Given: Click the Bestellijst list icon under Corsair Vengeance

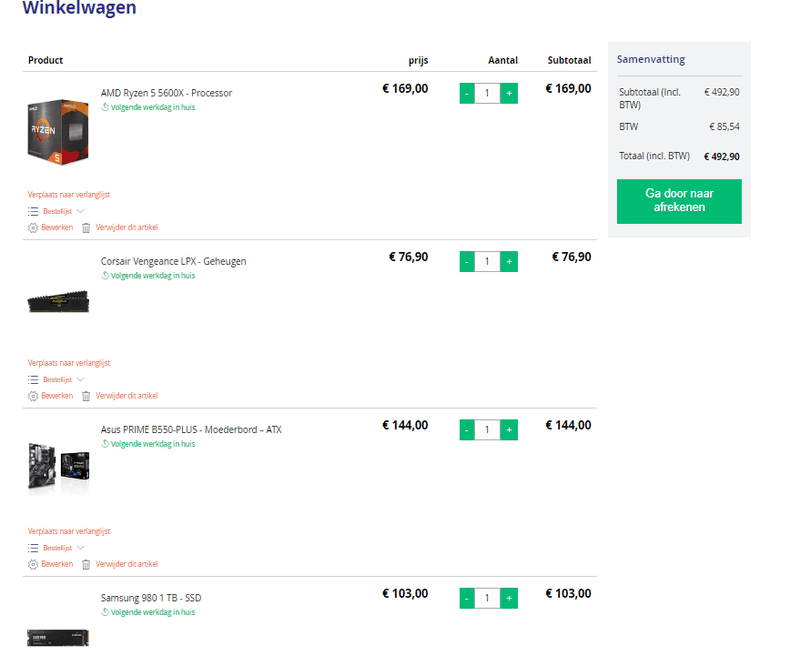Looking at the screenshot, I should pos(33,380).
